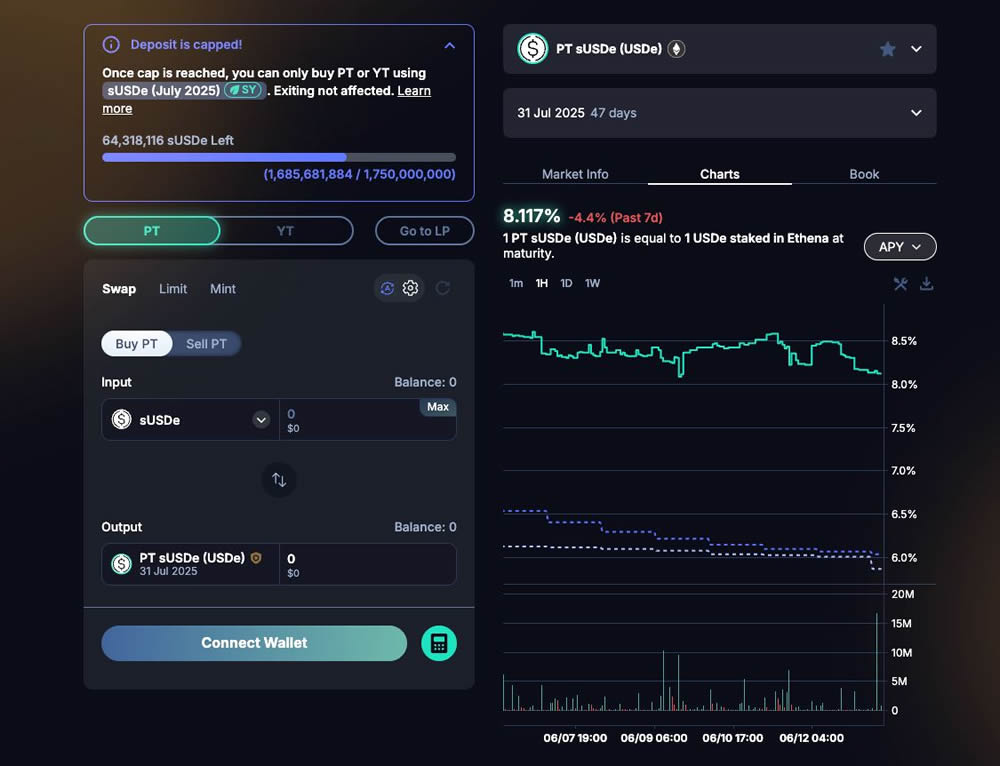Open the swap settings gear
The image size is (1000, 766).
410,288
